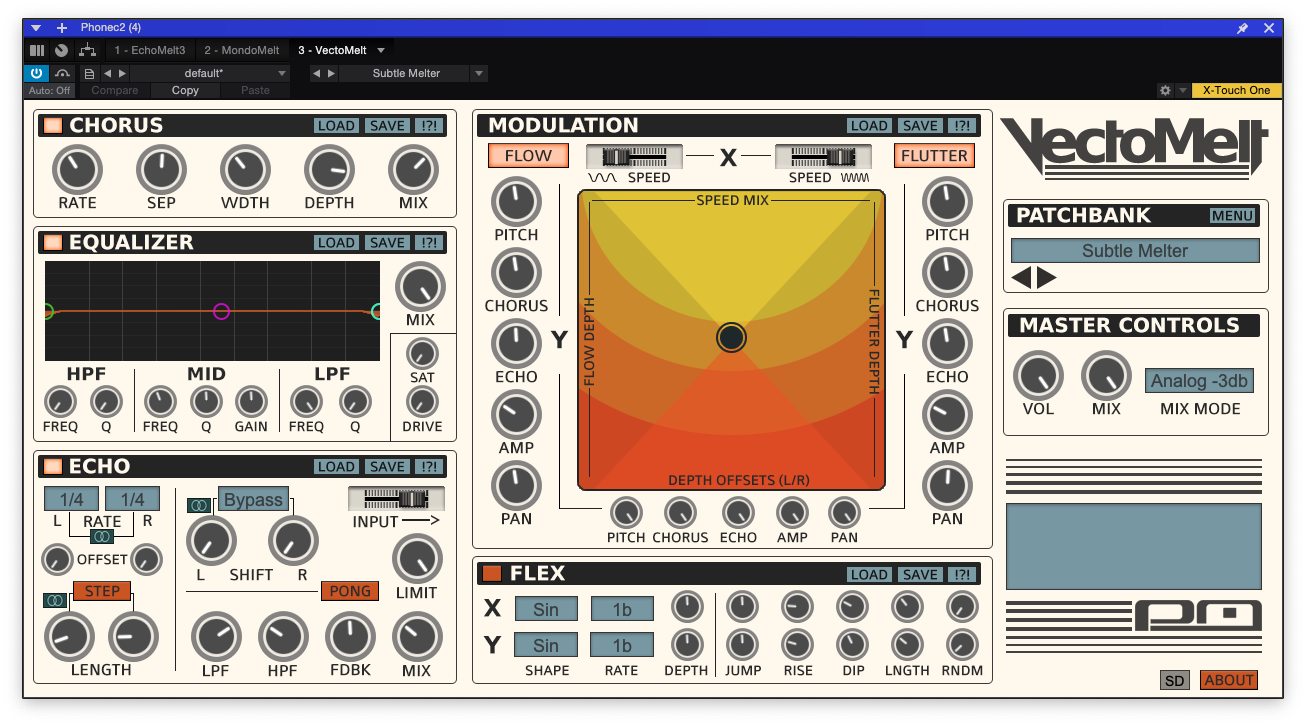Click the chorus RATE knob
The image size is (1306, 725).
77,169
